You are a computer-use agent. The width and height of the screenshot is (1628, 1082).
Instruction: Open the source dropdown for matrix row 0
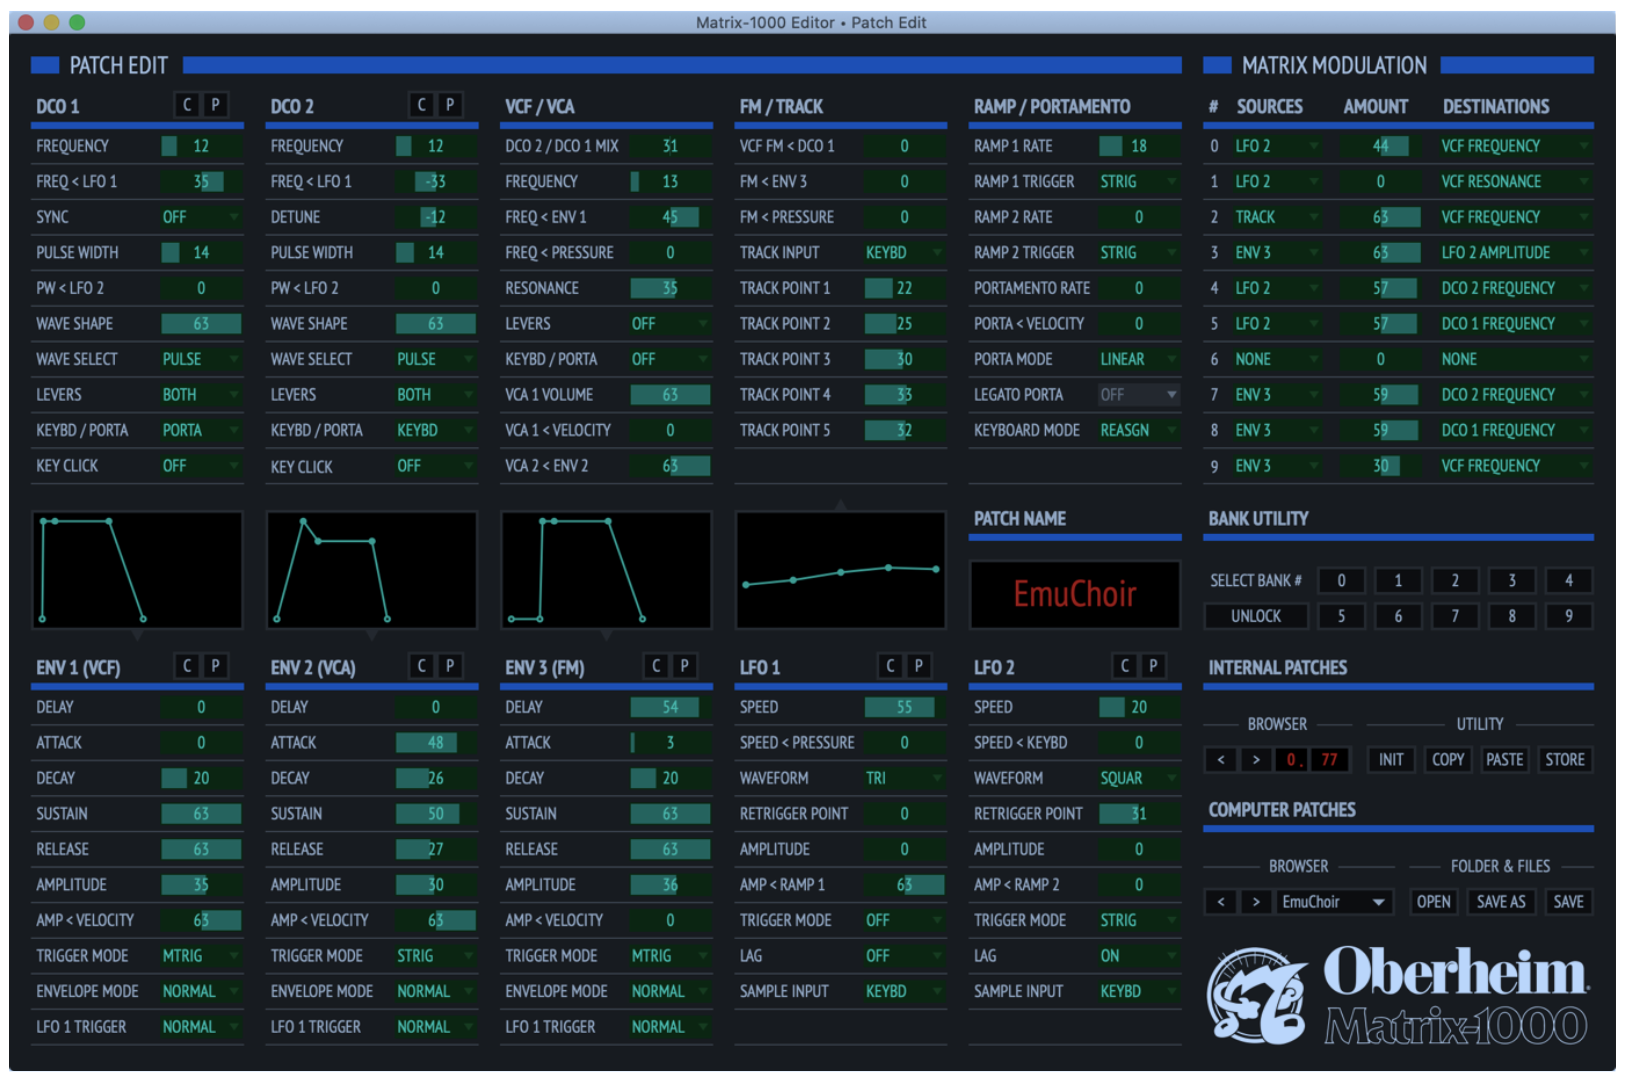1277,146
